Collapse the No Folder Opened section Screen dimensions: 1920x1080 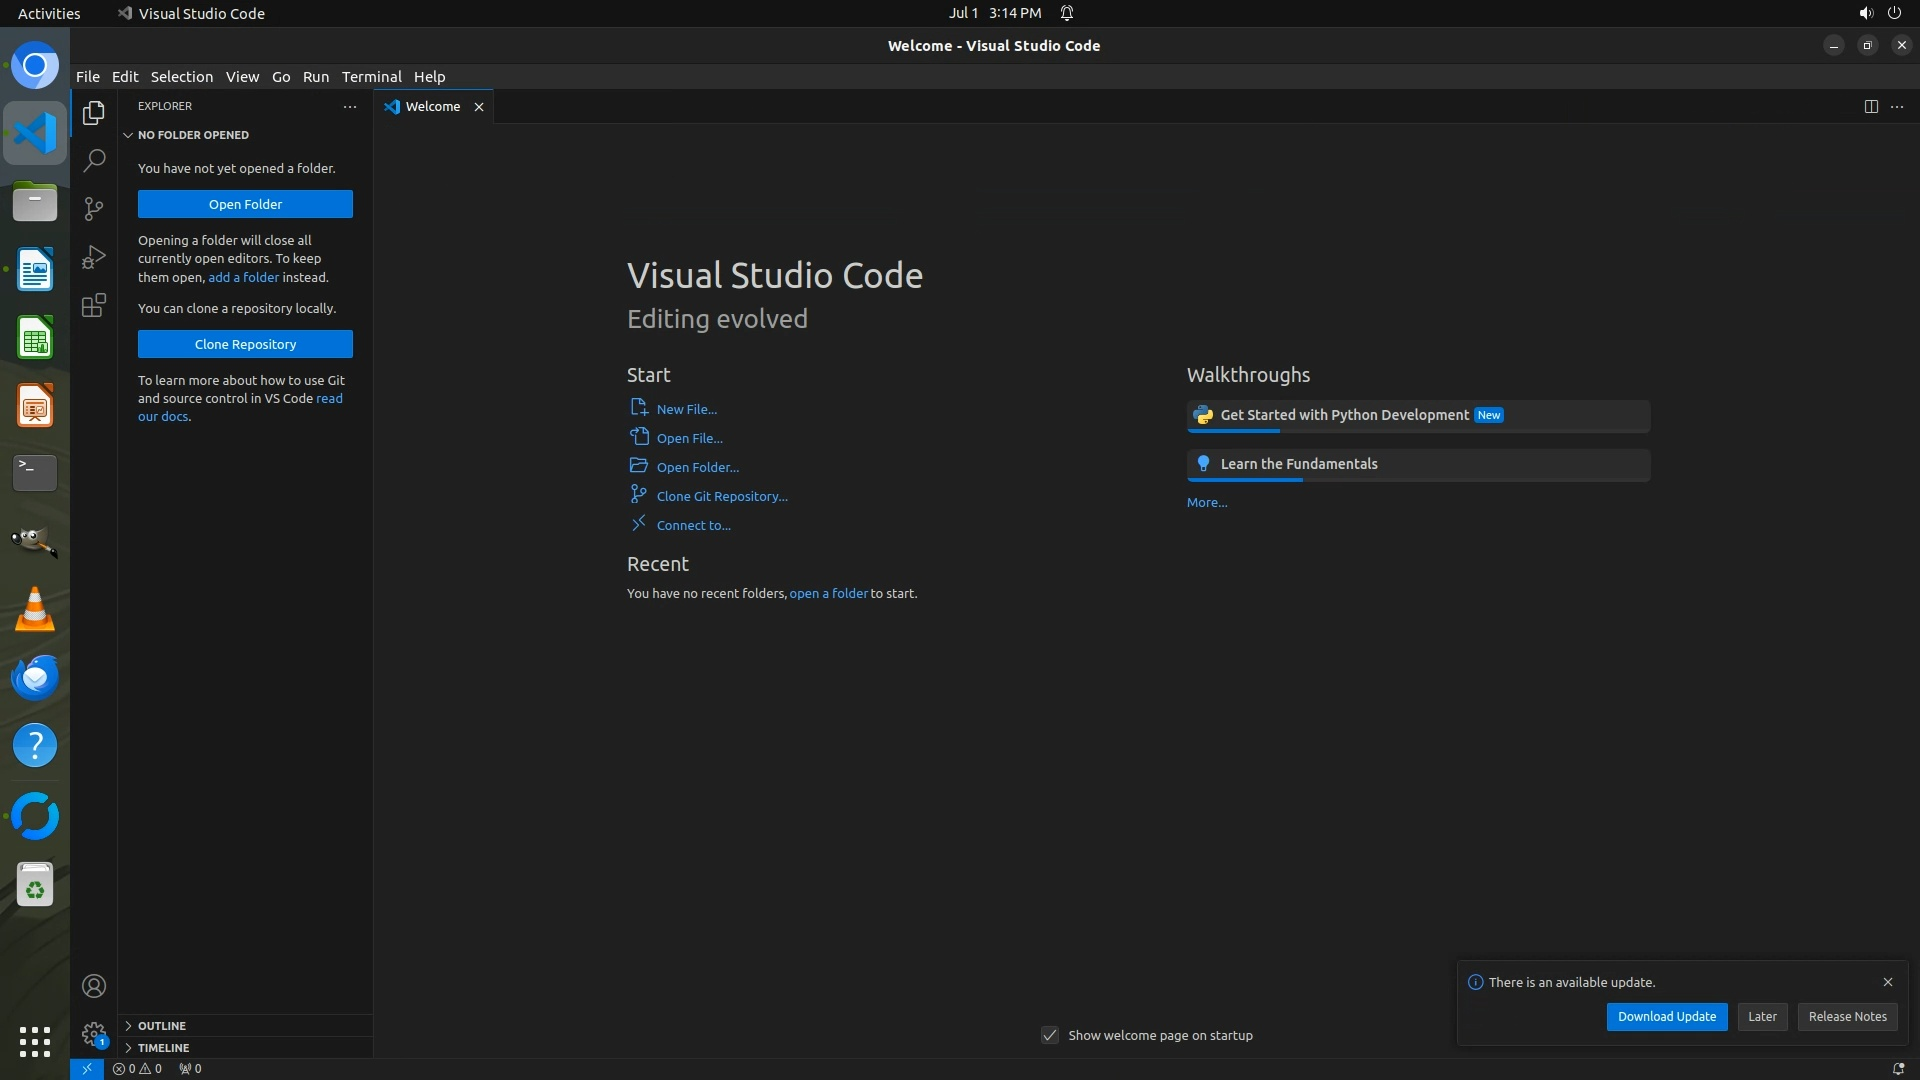click(x=193, y=135)
